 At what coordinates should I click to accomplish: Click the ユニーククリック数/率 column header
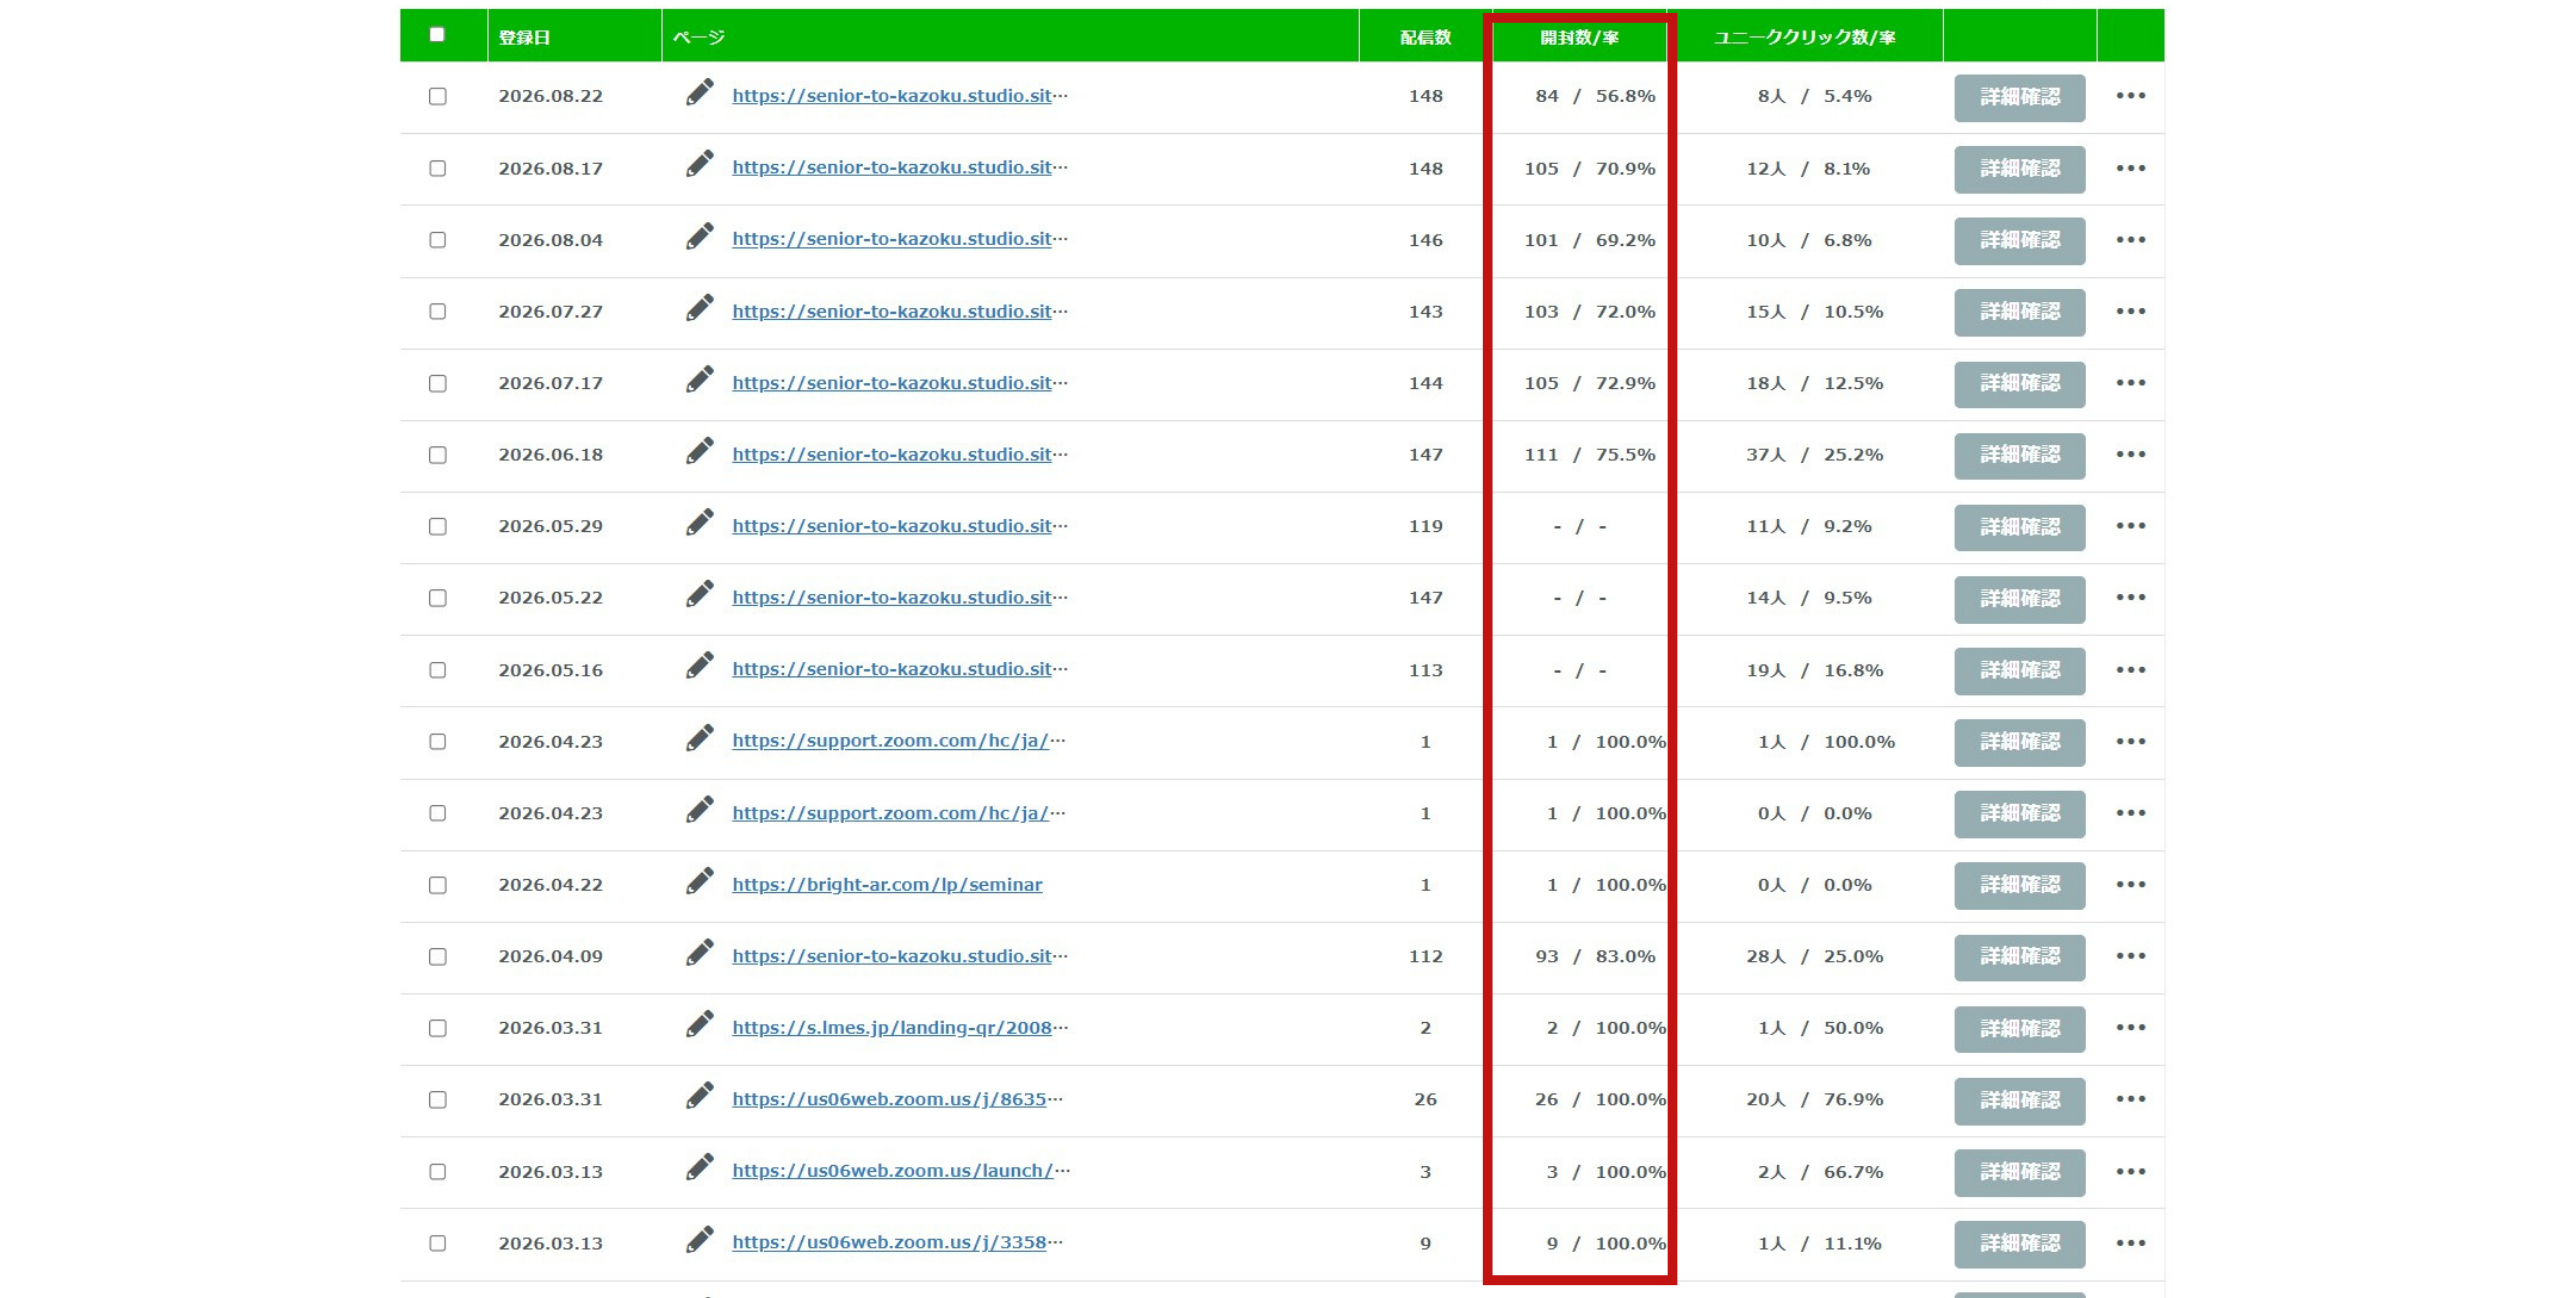1804,37
